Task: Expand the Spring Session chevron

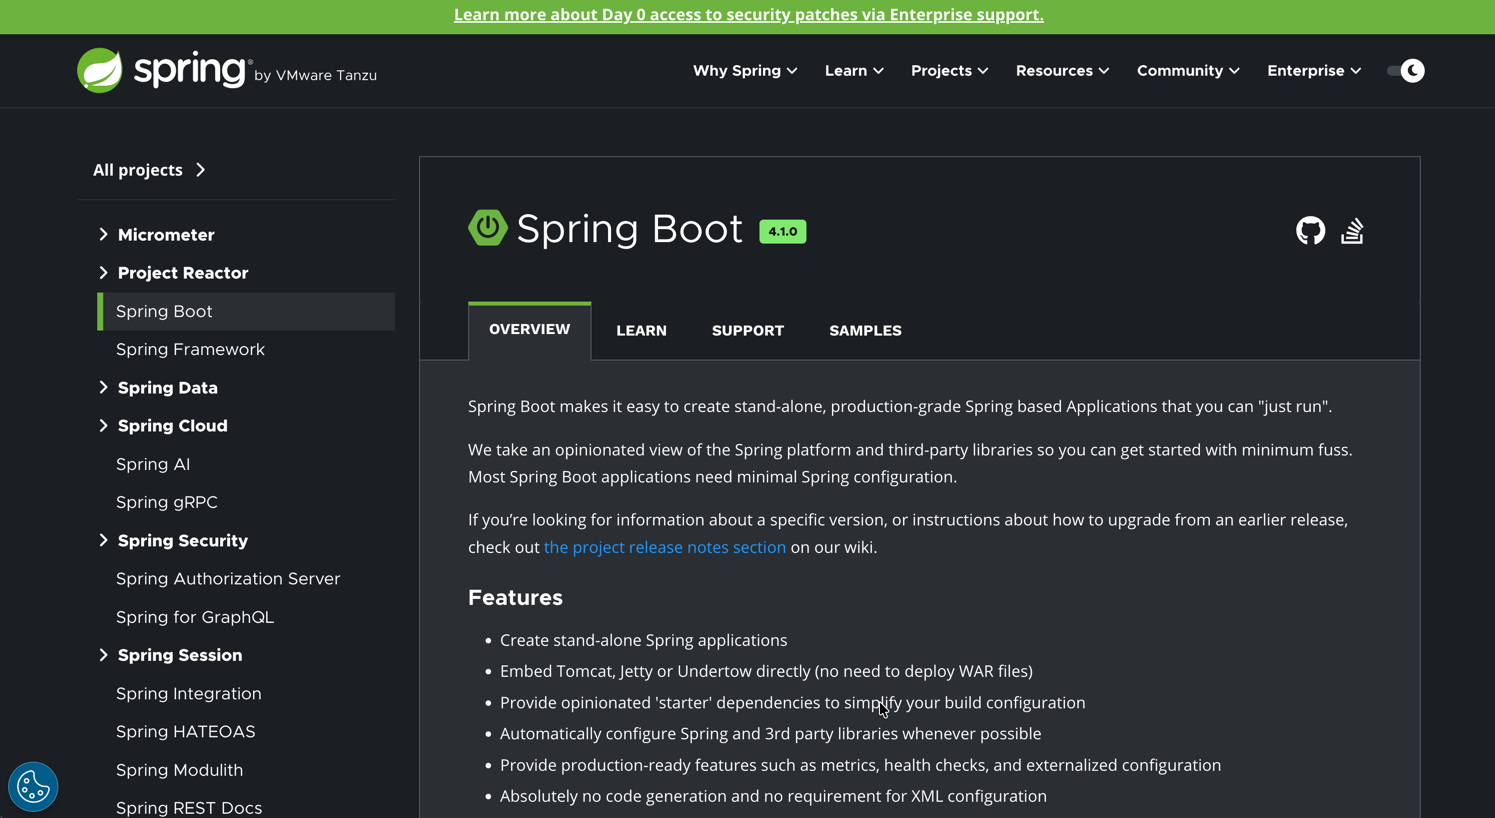Action: click(x=103, y=655)
